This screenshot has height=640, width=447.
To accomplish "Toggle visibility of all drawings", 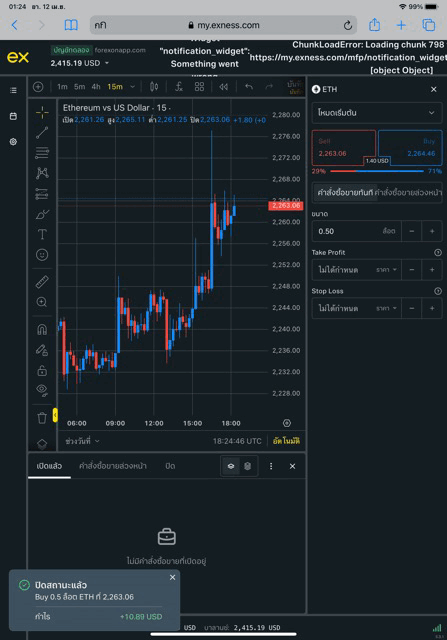I will coord(42,391).
